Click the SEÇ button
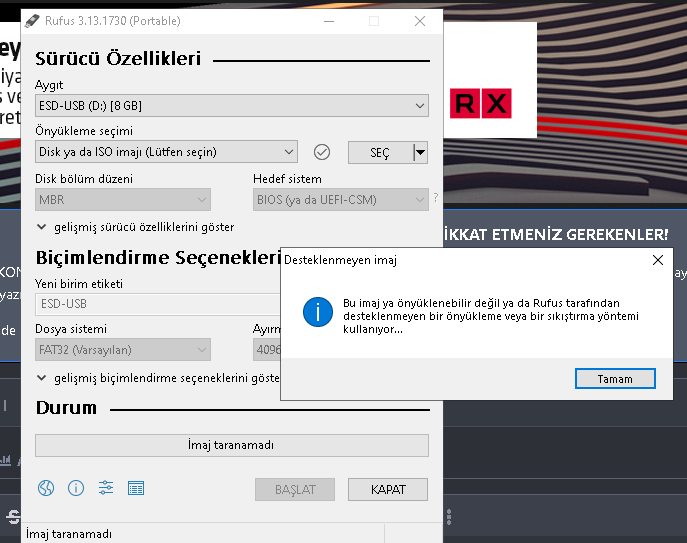The image size is (687, 543). point(380,153)
